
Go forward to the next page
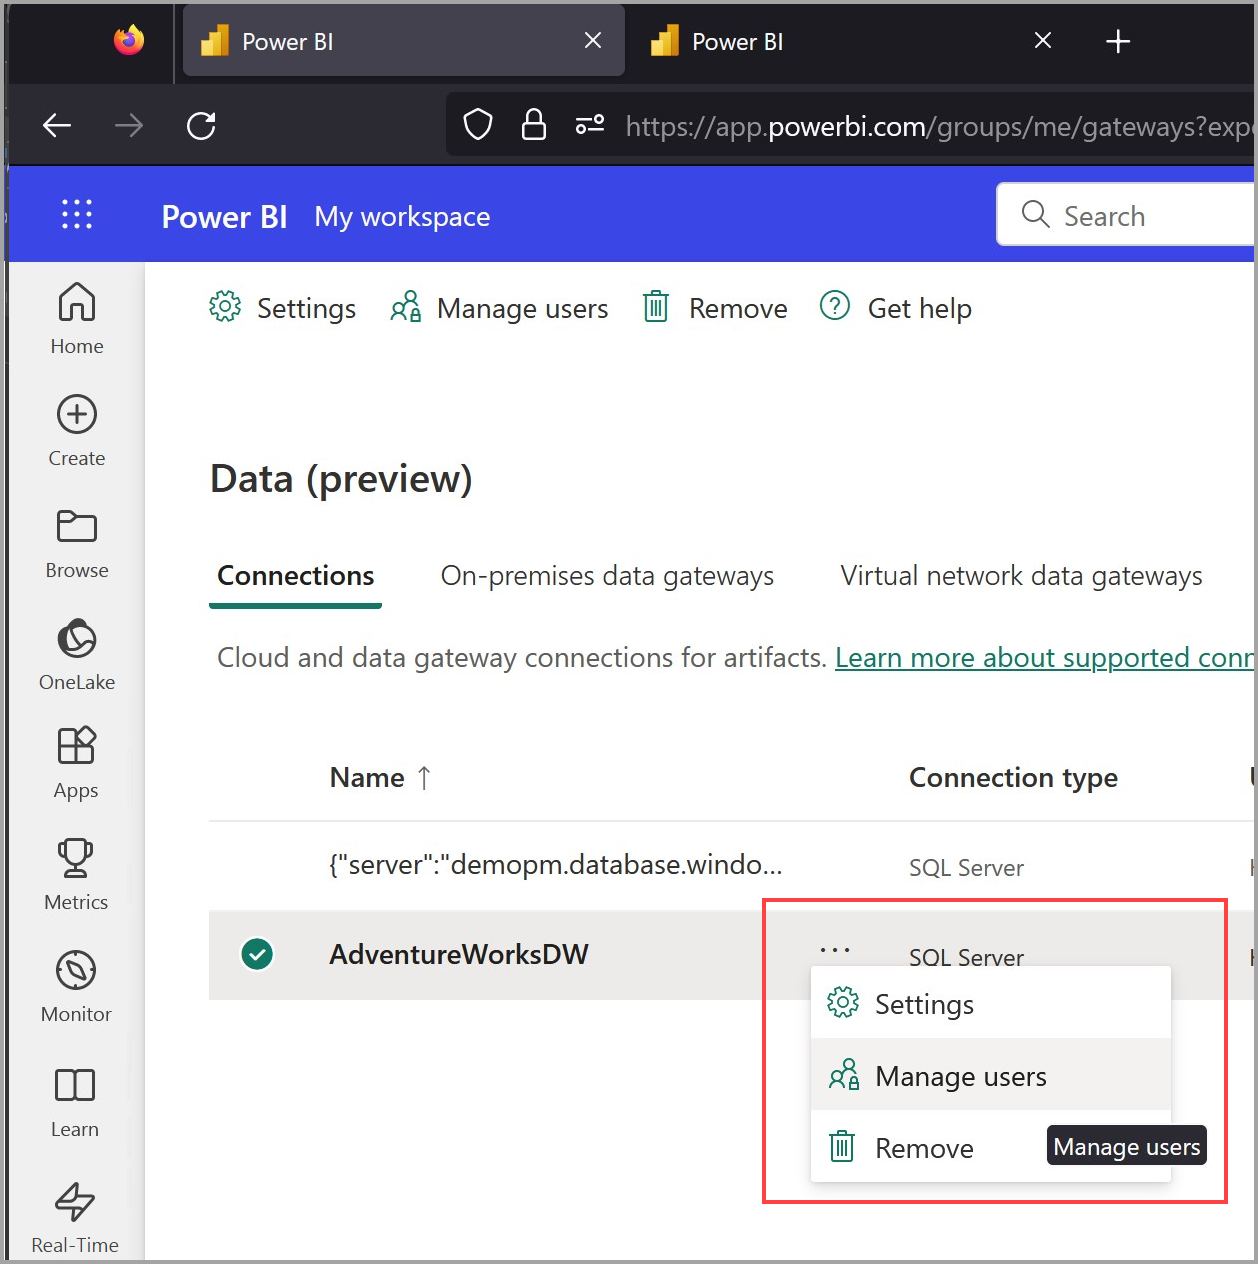pyautogui.click(x=129, y=125)
